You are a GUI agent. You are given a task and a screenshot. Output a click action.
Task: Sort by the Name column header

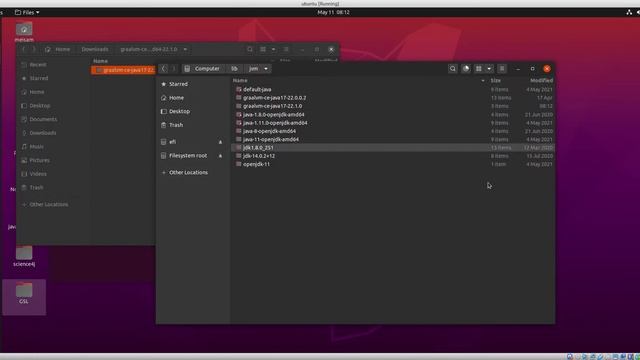(x=240, y=80)
